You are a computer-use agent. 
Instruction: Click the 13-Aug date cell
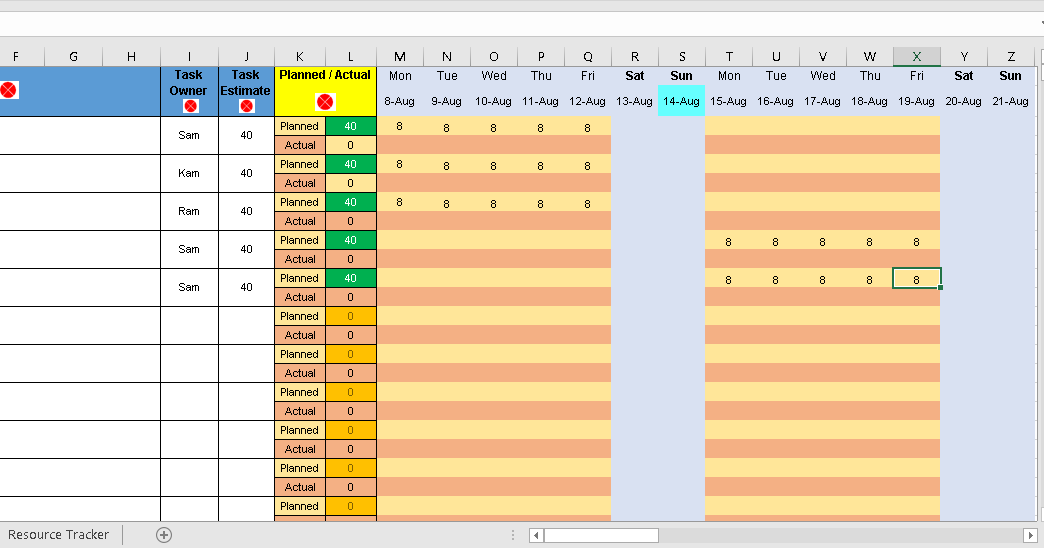pyautogui.click(x=635, y=101)
